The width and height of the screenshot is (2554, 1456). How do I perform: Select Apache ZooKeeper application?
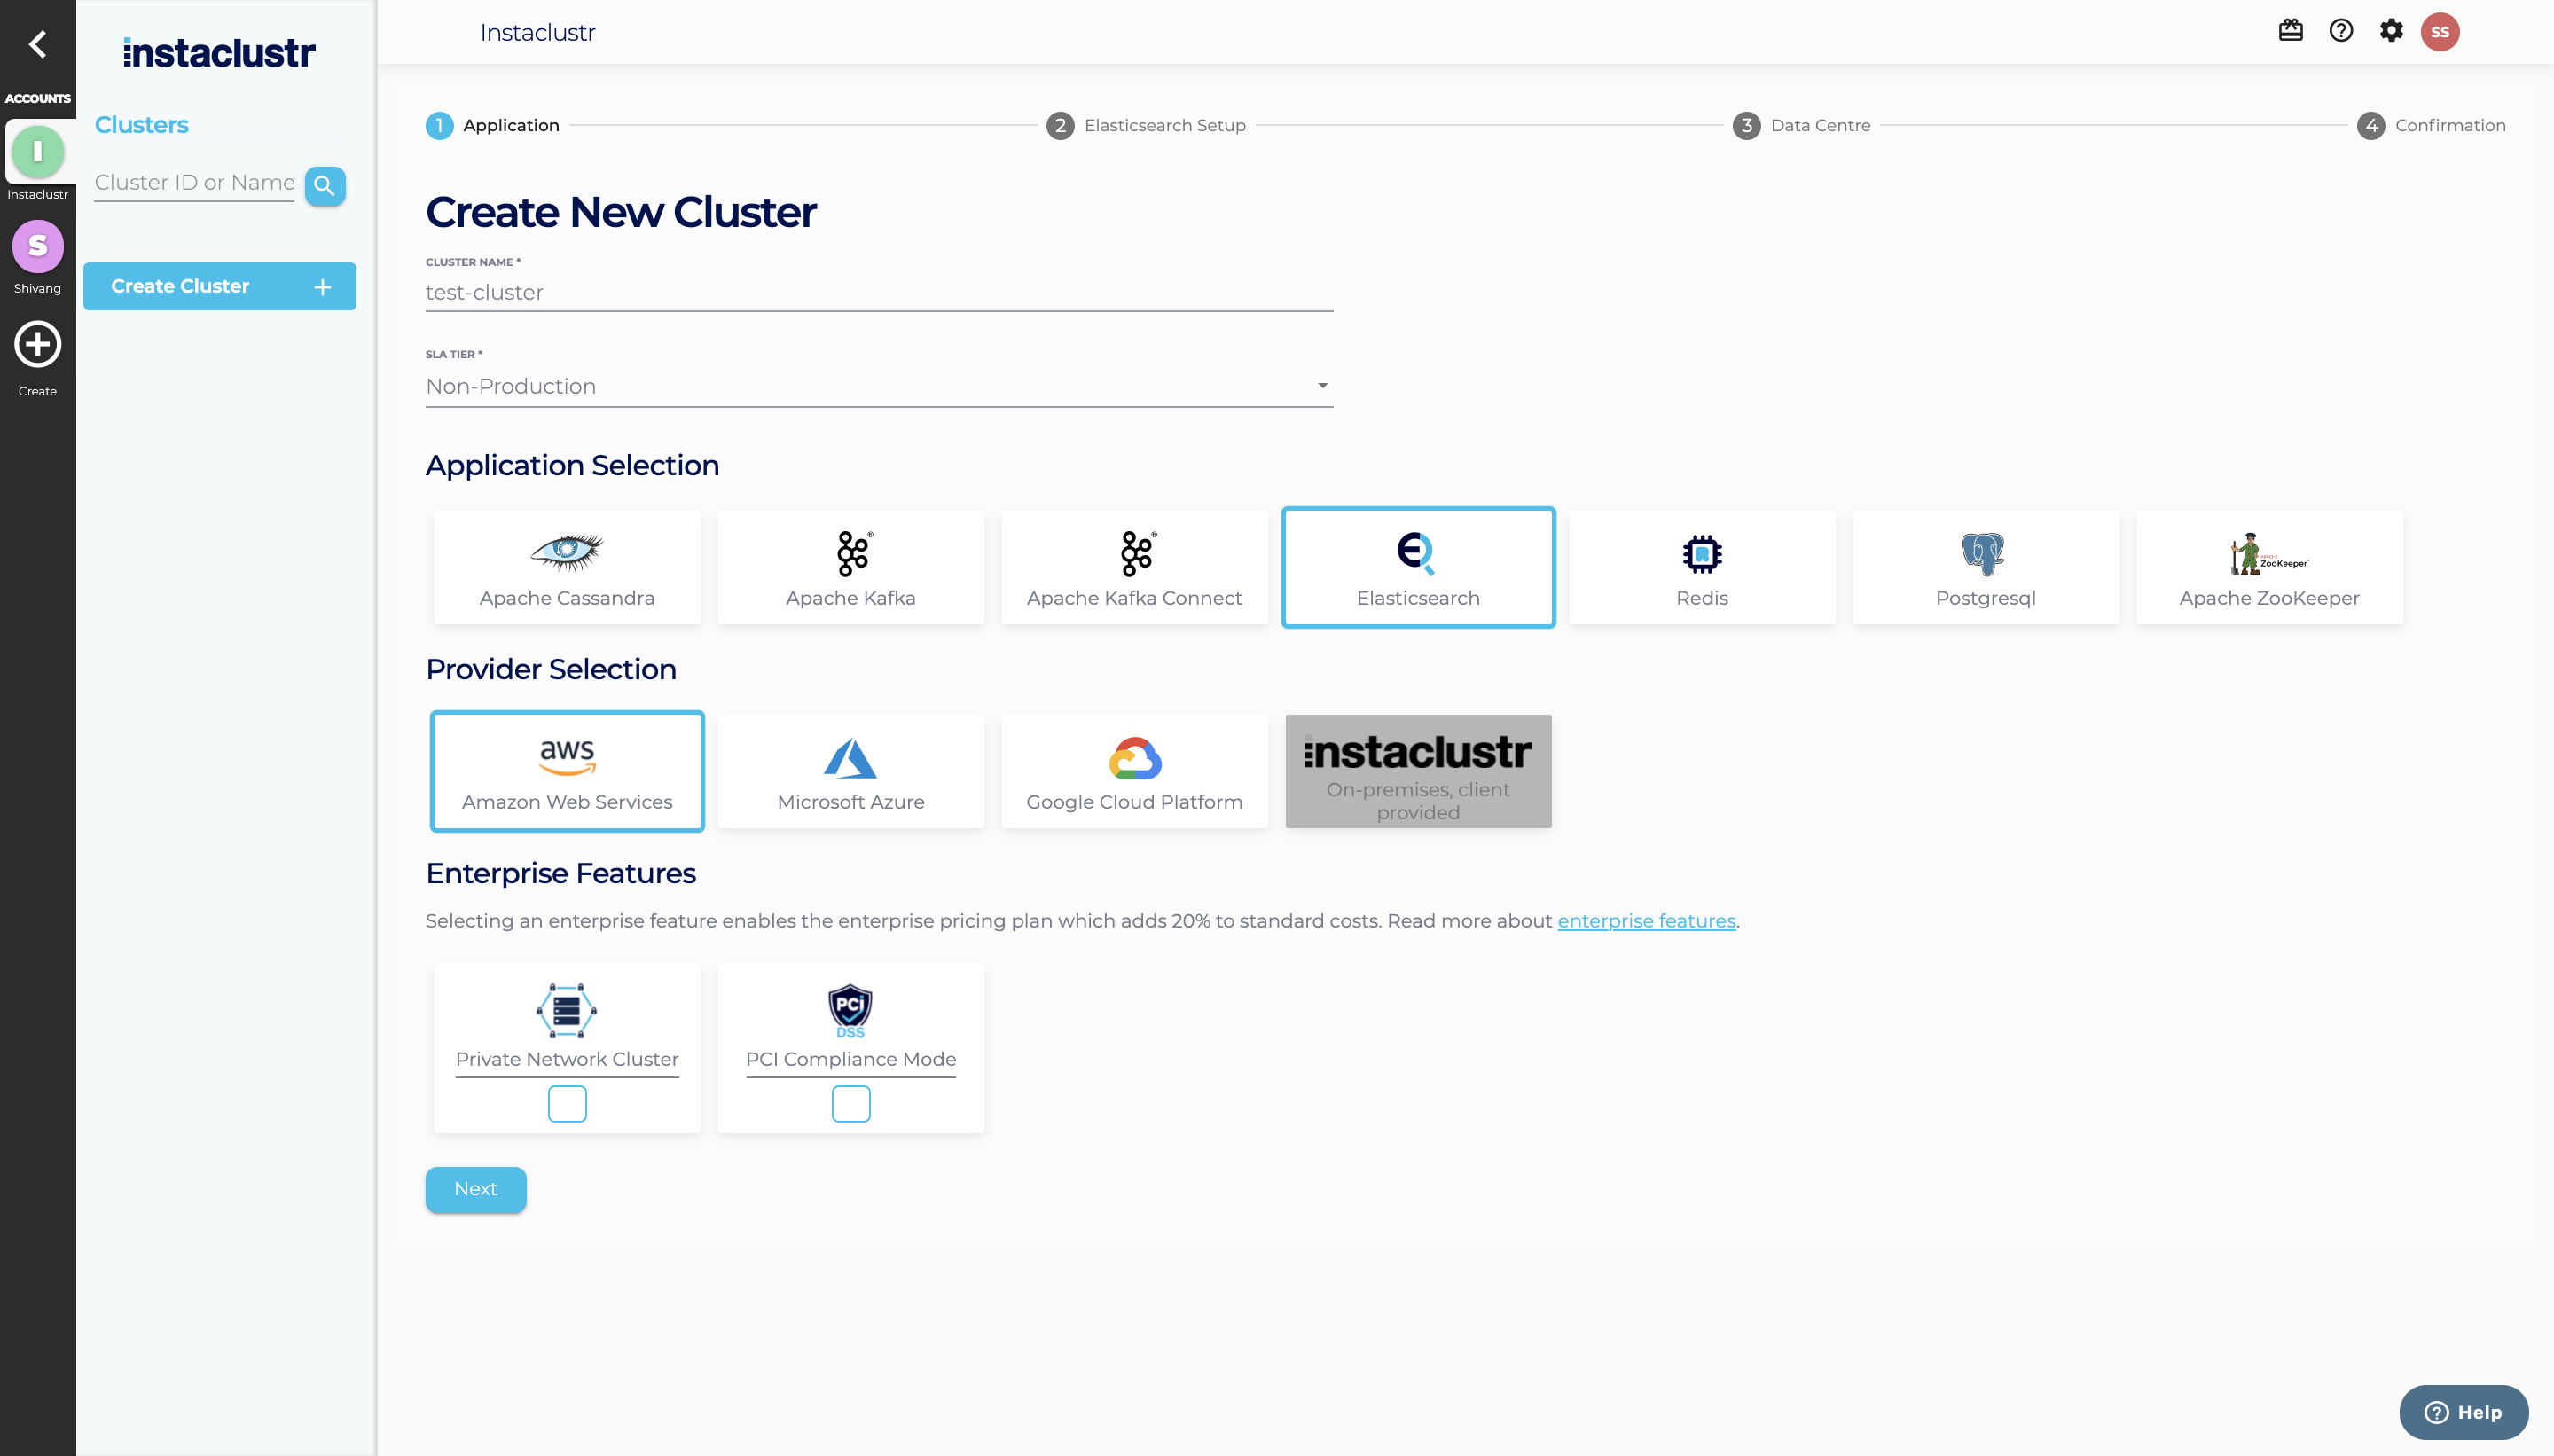coord(2268,567)
